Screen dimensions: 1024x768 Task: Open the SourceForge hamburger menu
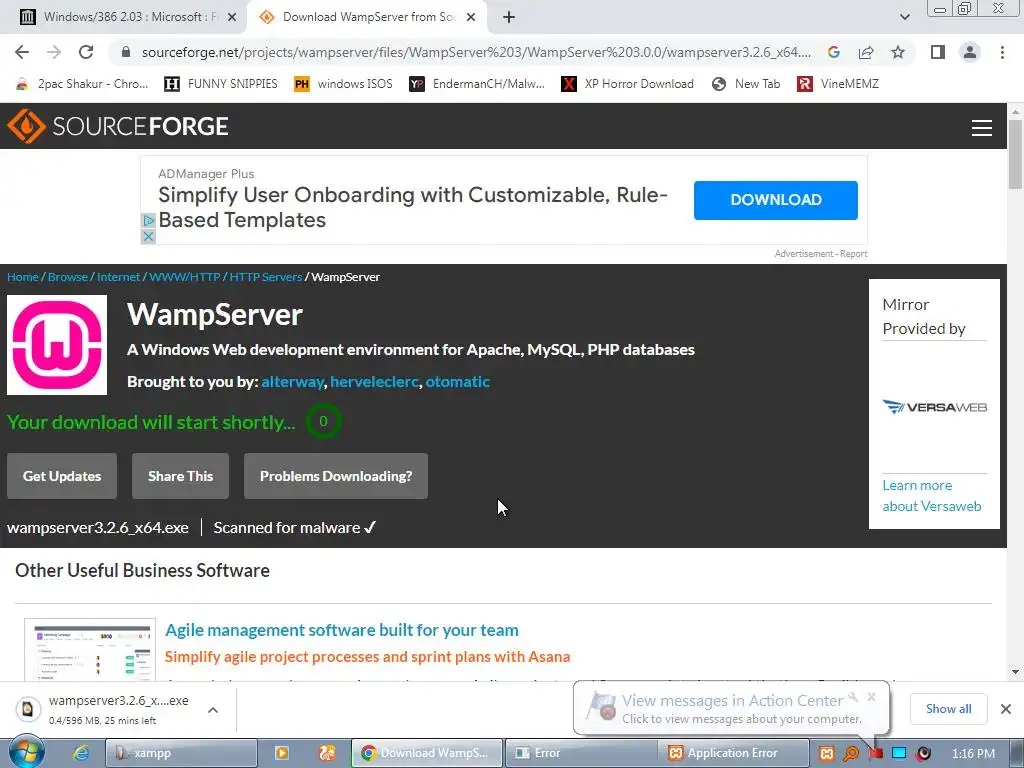(982, 127)
